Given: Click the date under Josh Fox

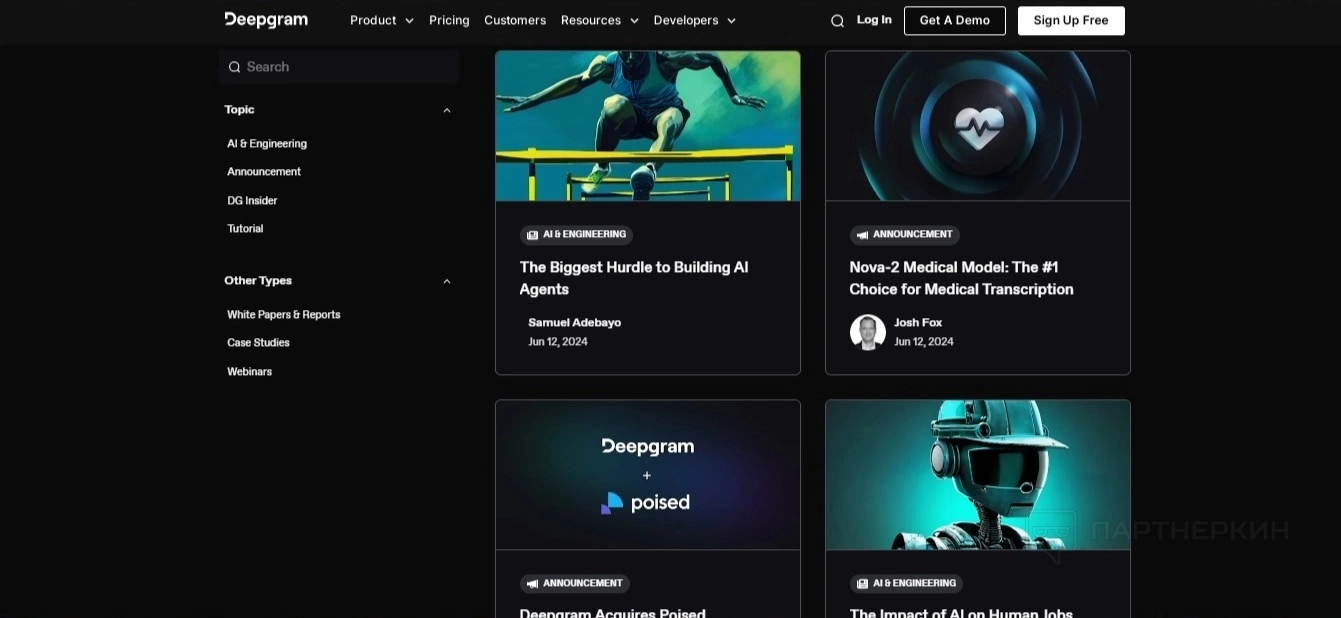Looking at the screenshot, I should point(924,342).
